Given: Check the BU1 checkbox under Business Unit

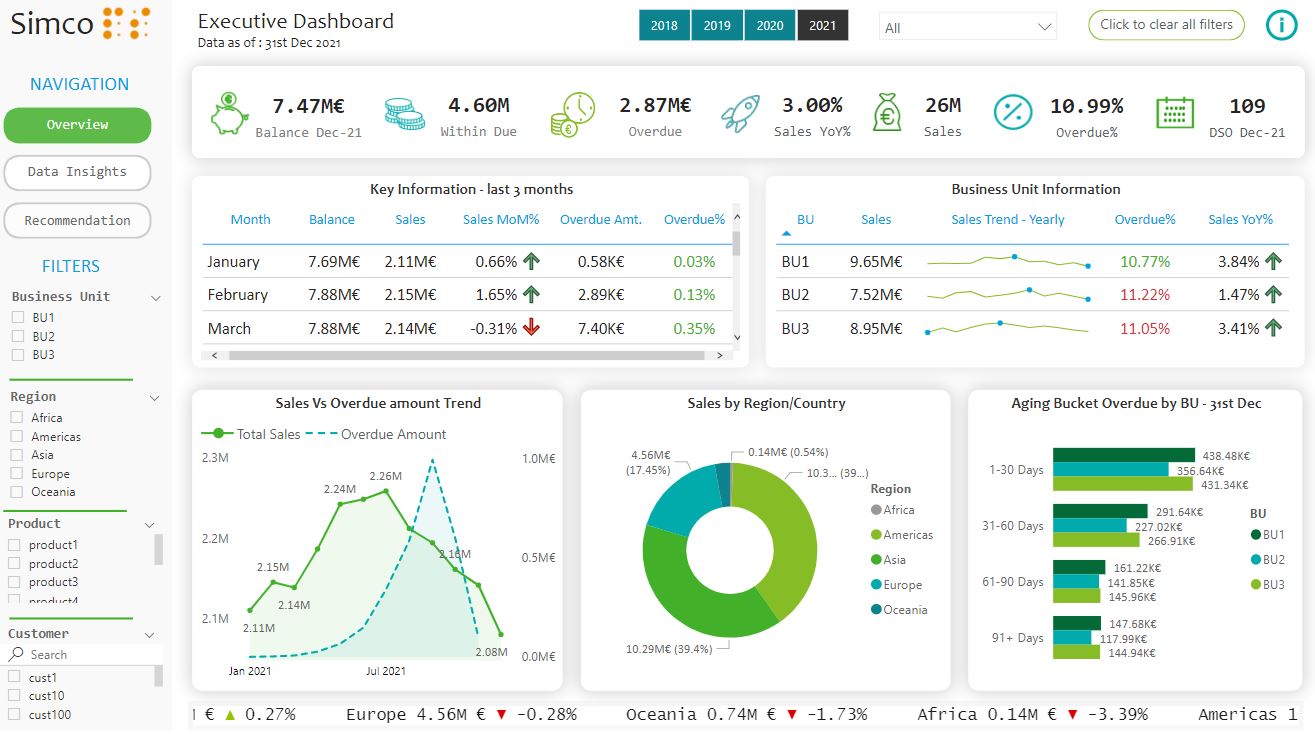Looking at the screenshot, I should tap(18, 317).
